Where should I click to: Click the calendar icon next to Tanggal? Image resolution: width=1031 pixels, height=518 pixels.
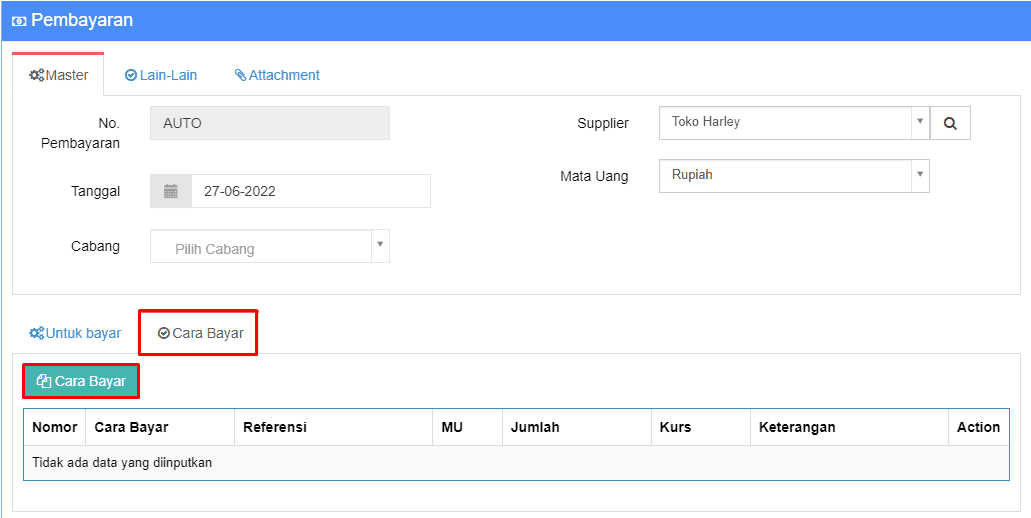[x=171, y=191]
